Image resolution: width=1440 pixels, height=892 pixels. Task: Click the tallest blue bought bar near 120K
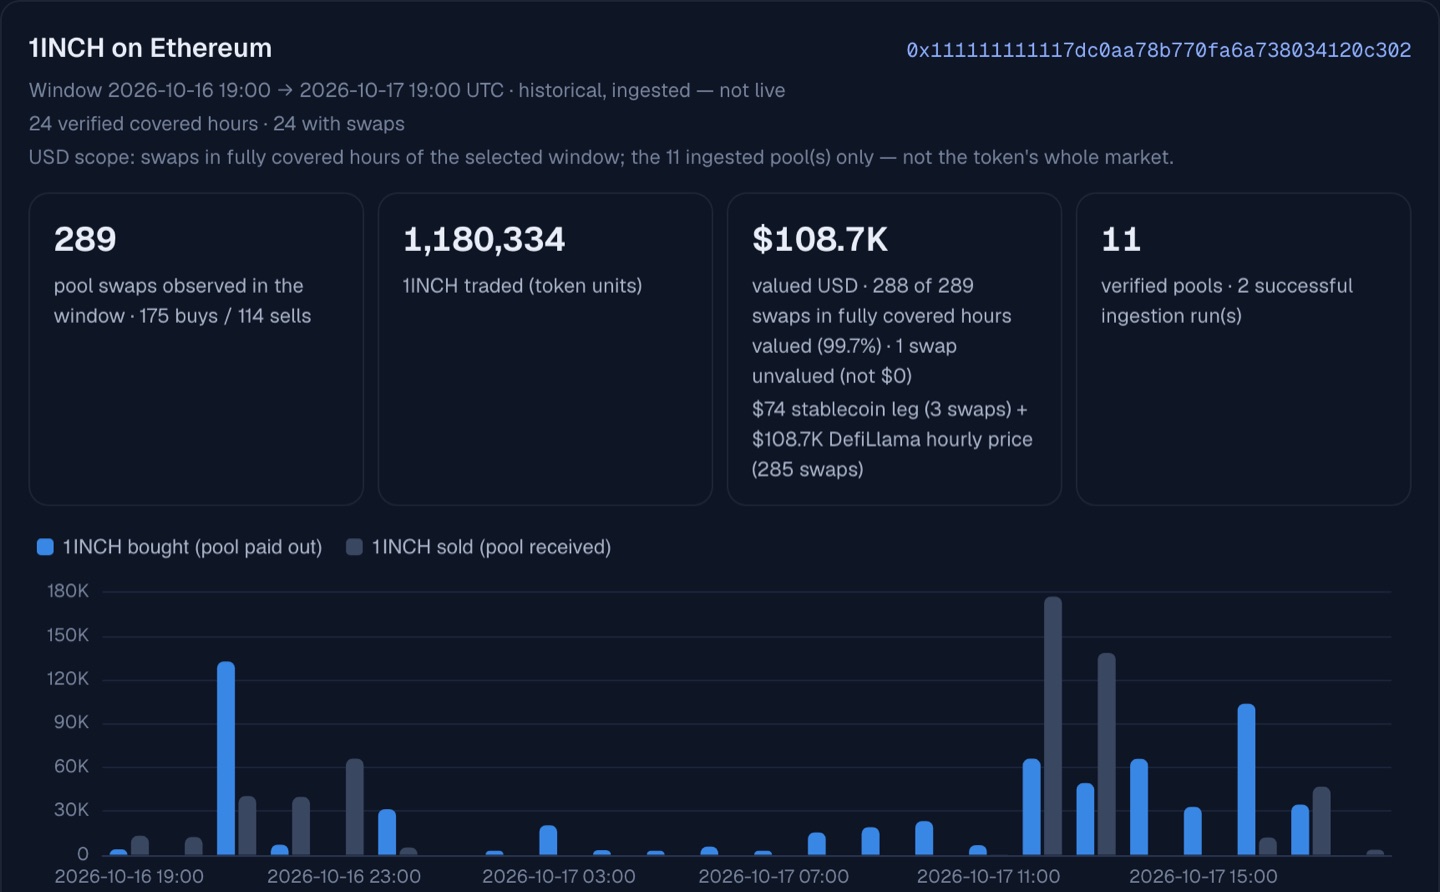coord(226,758)
